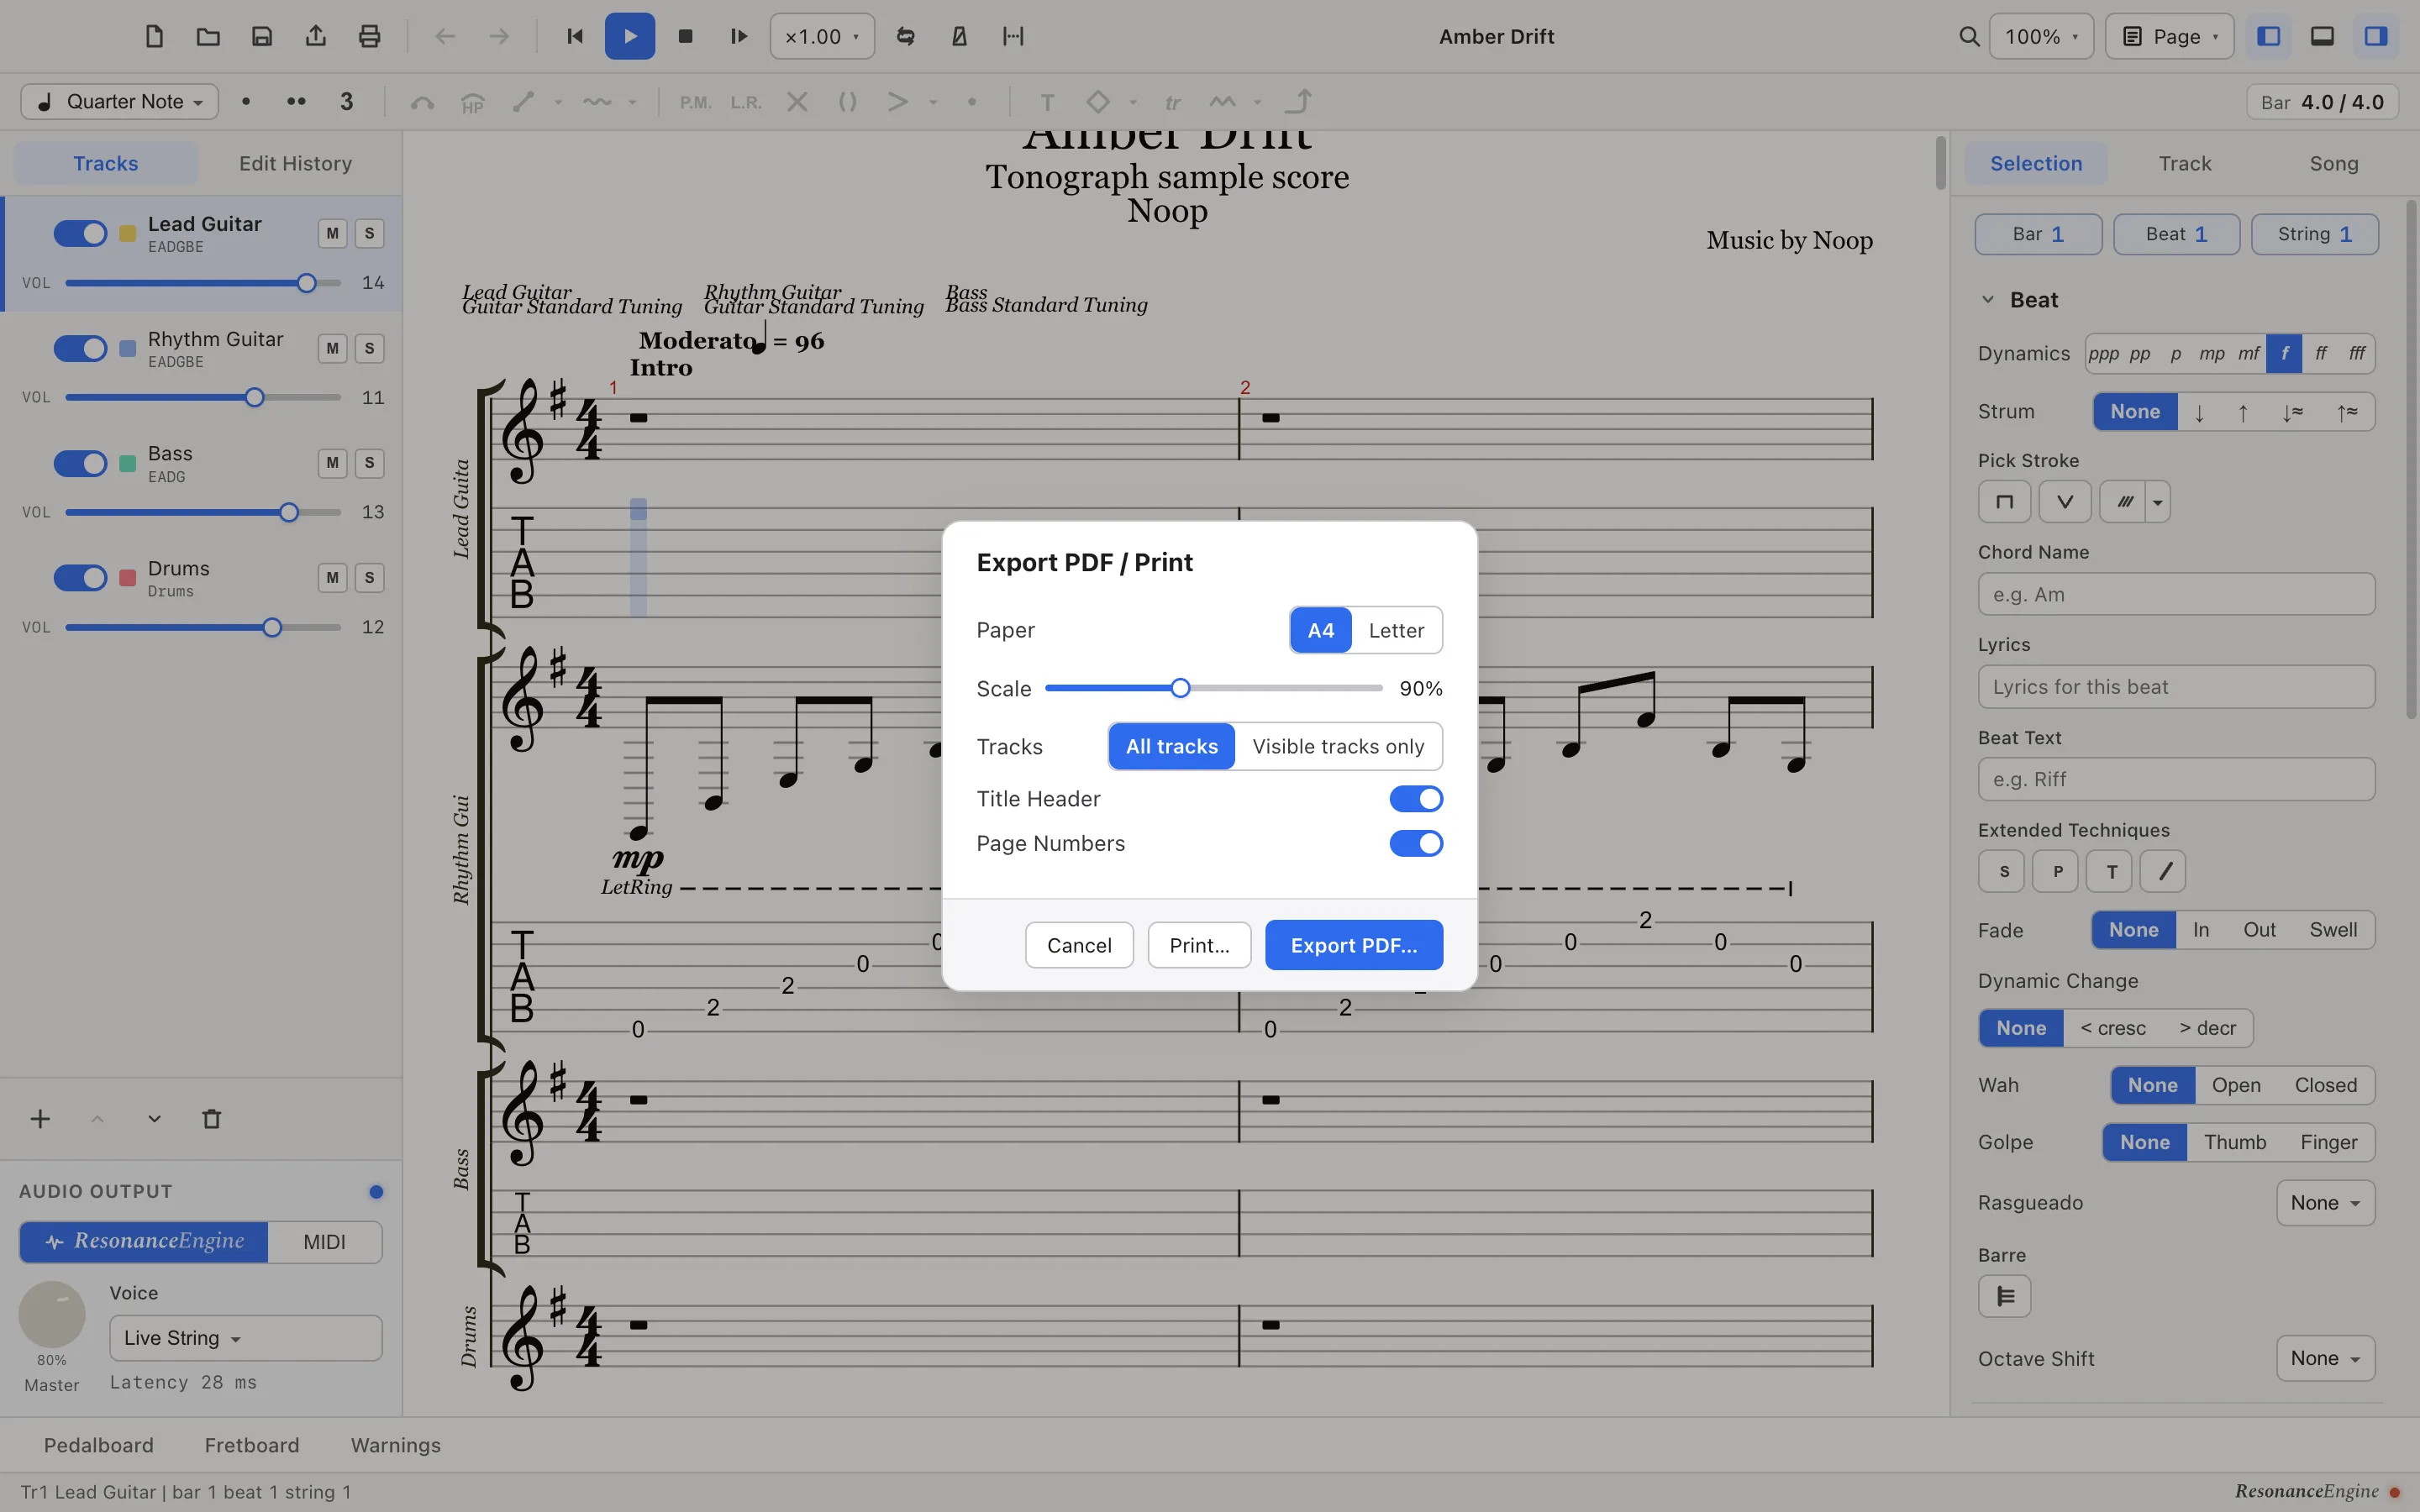Open the playback speed x1.00 dropdown
Image resolution: width=2420 pixels, height=1512 pixels.
click(x=822, y=36)
